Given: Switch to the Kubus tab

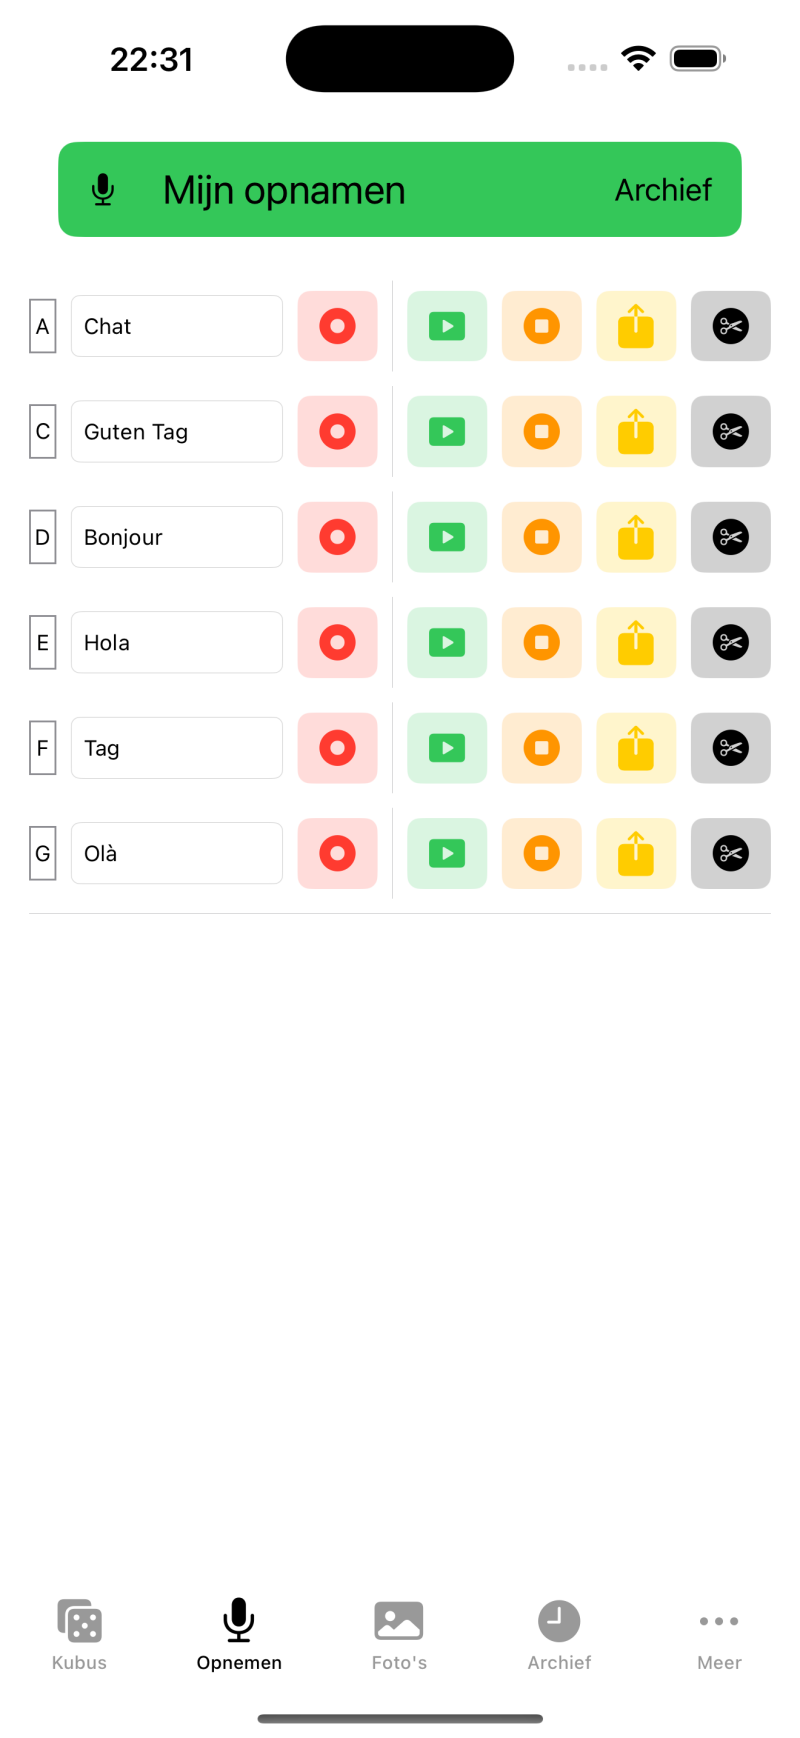Looking at the screenshot, I should tap(79, 1634).
